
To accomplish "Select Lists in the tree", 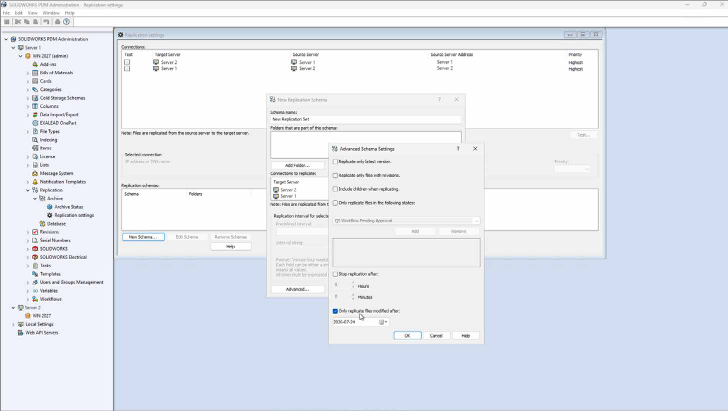I will (44, 165).
